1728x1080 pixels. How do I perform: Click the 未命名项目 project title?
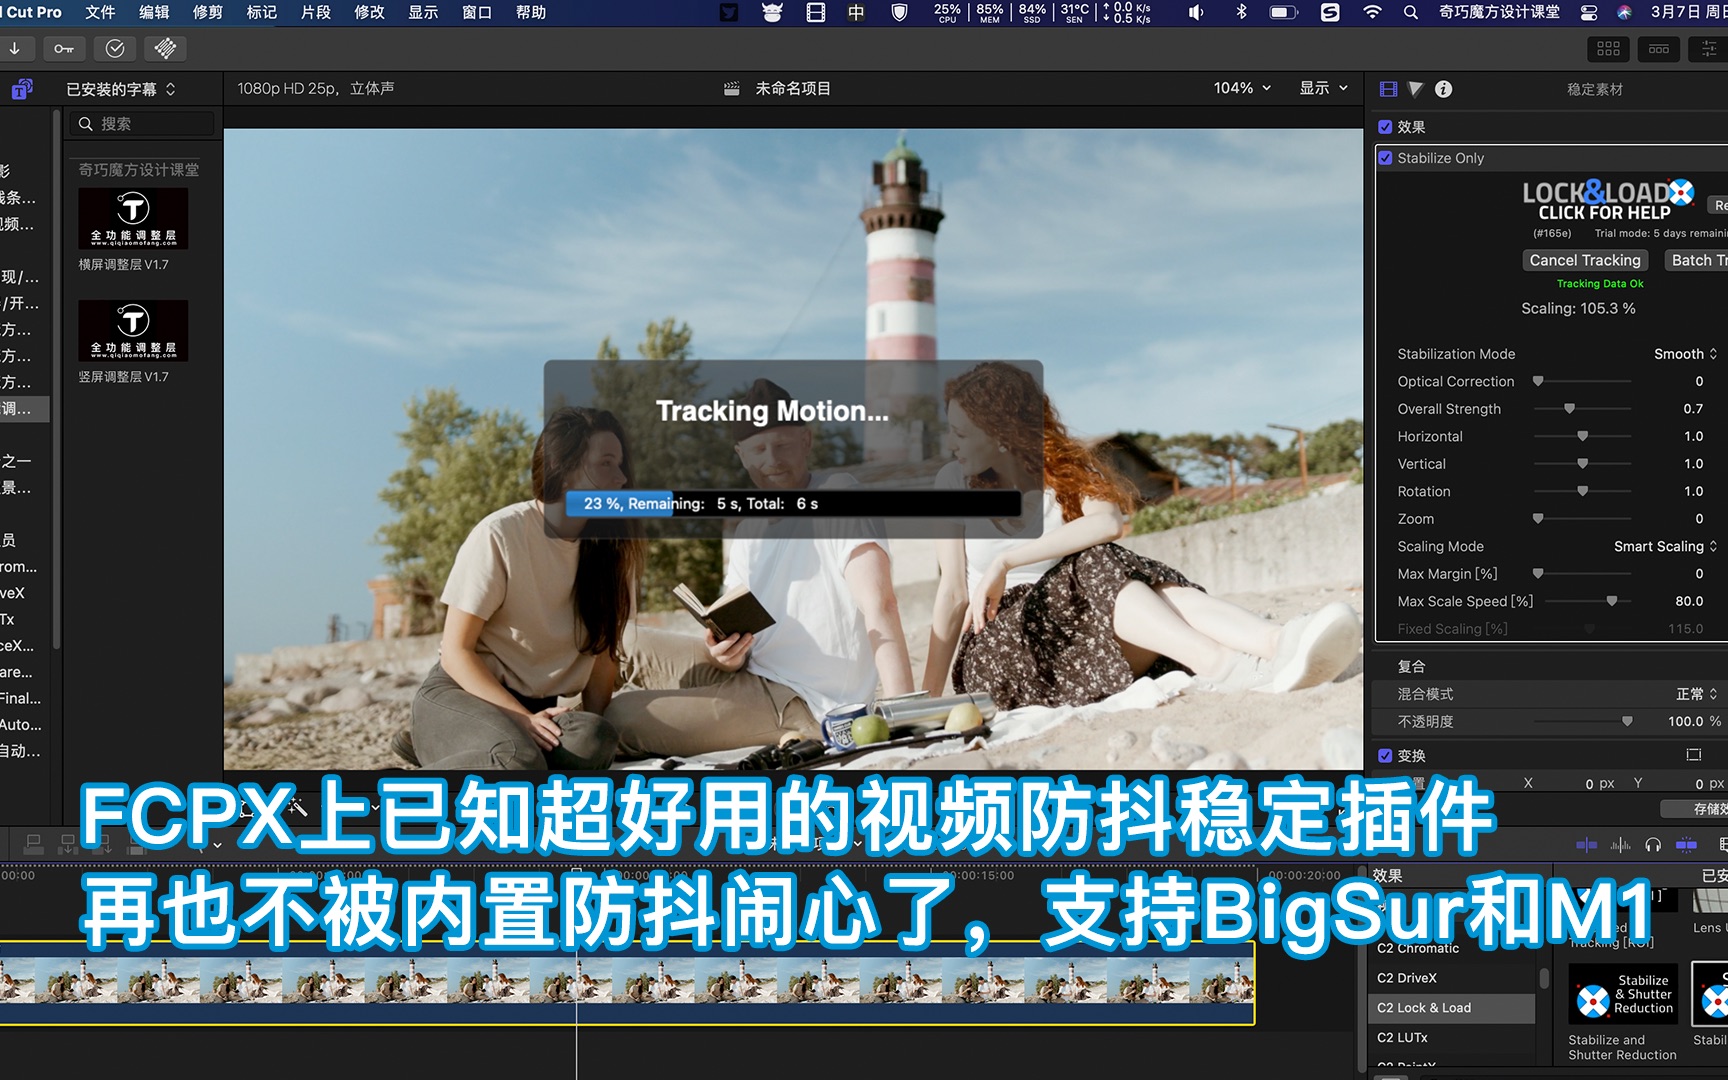coord(793,88)
